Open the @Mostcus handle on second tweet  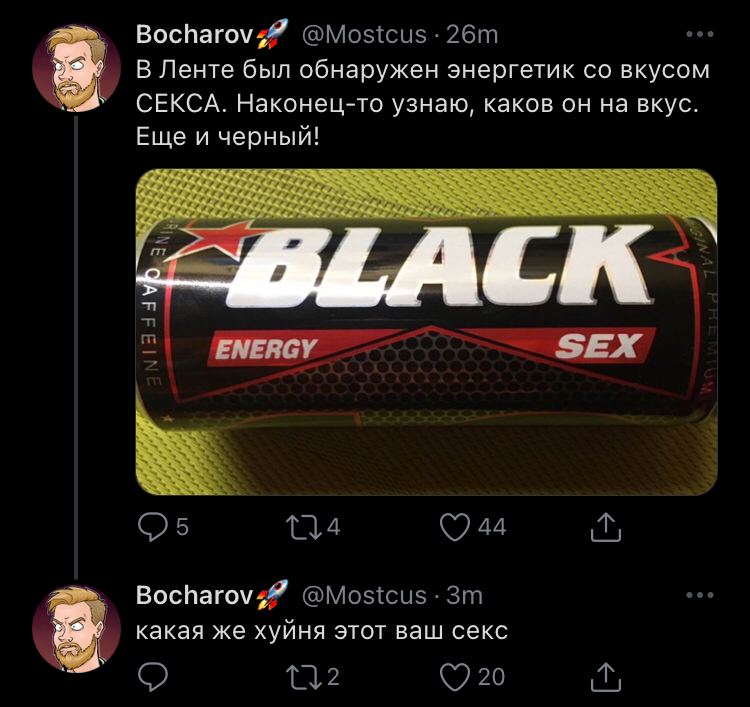364,596
